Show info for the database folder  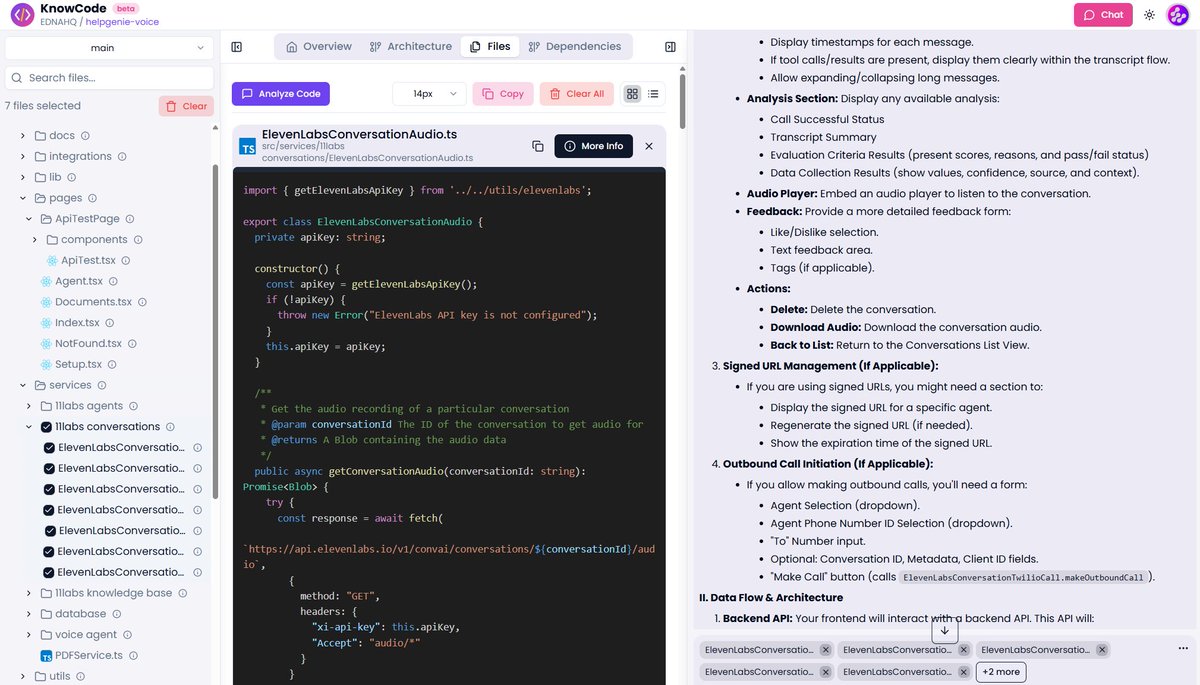(x=116, y=614)
